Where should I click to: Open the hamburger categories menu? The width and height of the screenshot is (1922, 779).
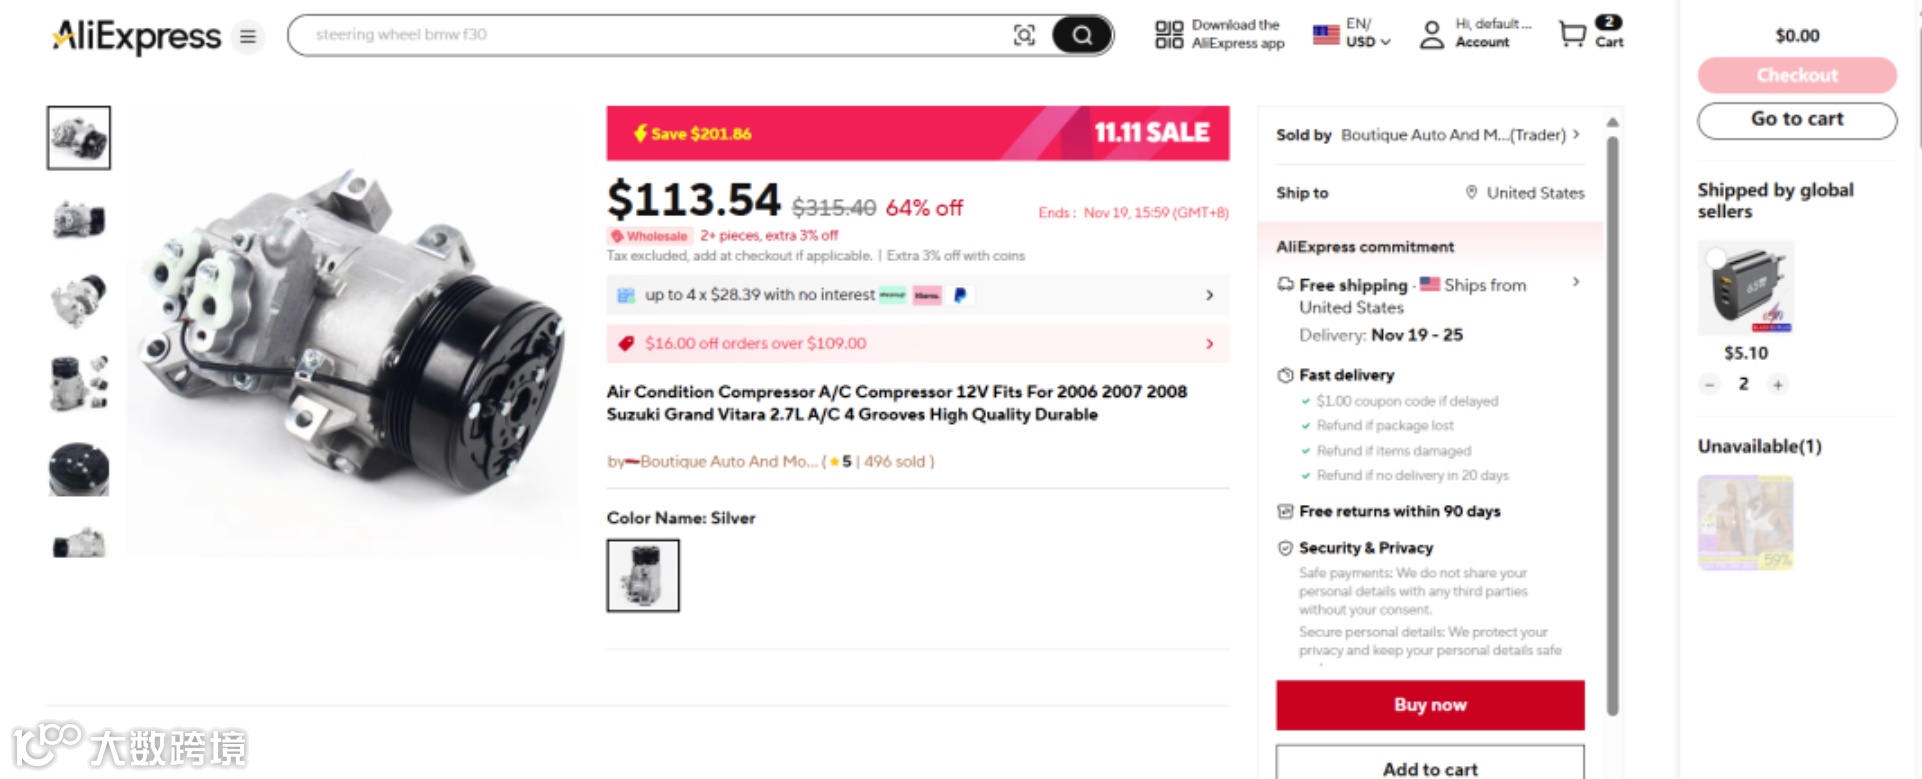pos(247,37)
